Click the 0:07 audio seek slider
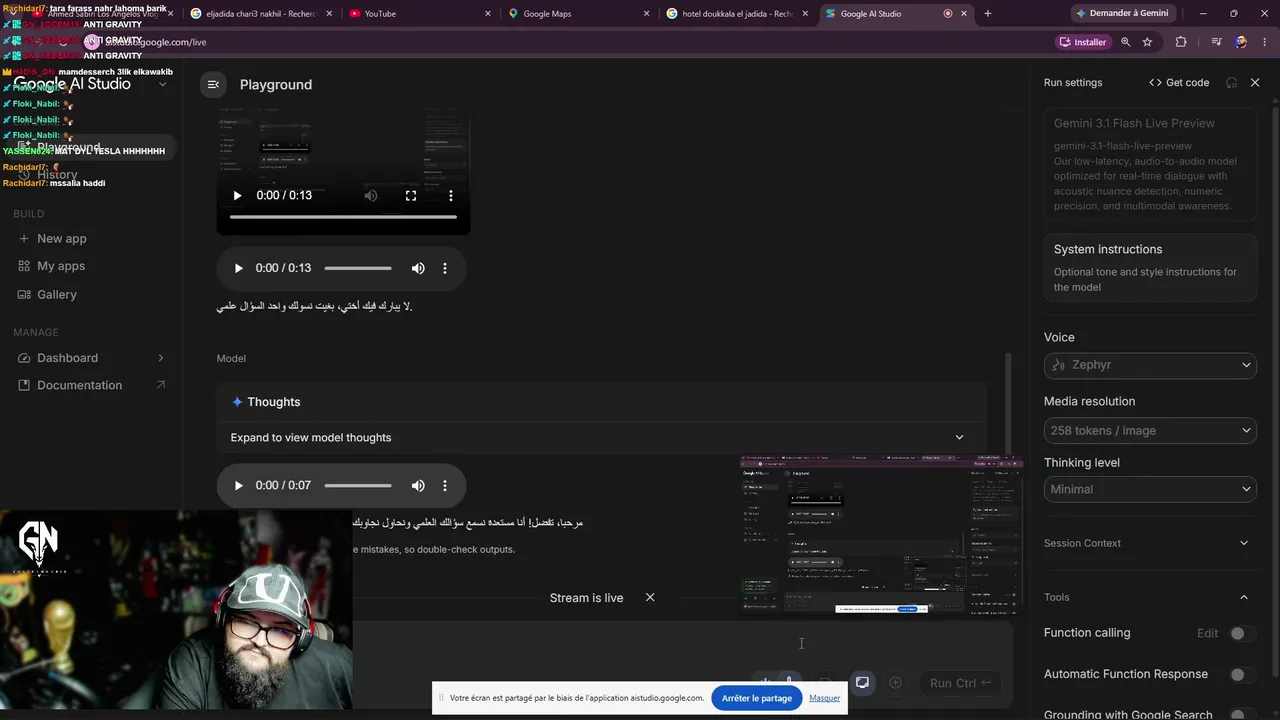Viewport: 1280px width, 720px height. coord(358,486)
